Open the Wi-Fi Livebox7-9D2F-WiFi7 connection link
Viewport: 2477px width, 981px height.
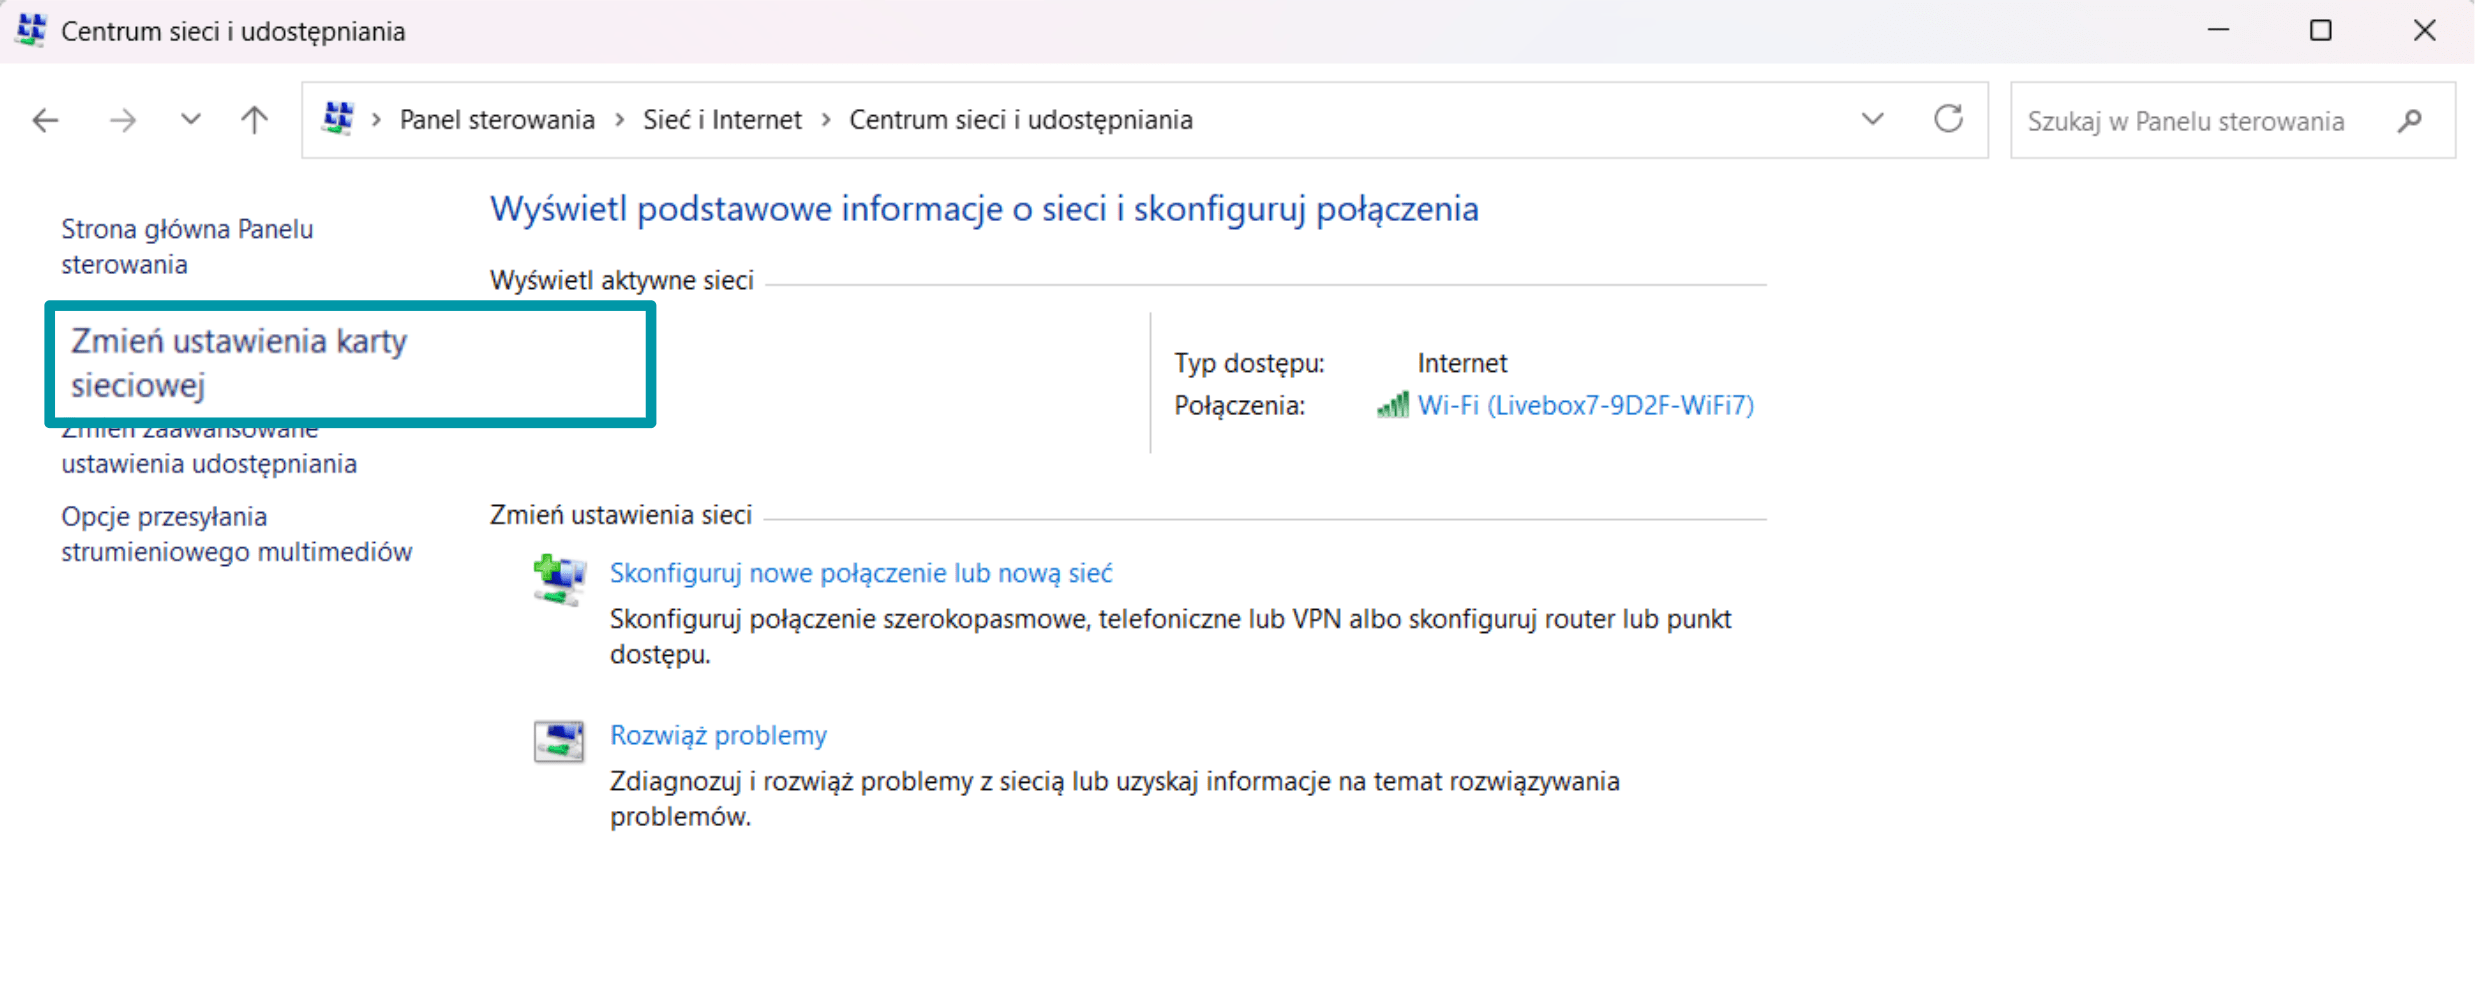[x=1586, y=406]
